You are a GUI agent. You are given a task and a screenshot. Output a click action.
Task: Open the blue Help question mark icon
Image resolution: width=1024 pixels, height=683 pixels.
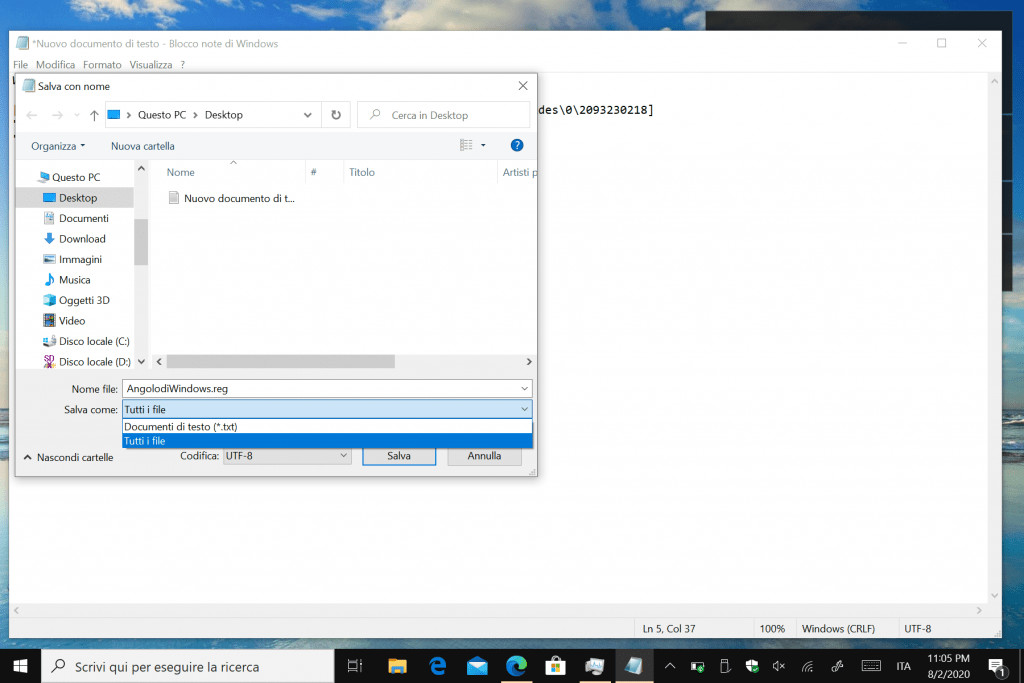click(517, 146)
